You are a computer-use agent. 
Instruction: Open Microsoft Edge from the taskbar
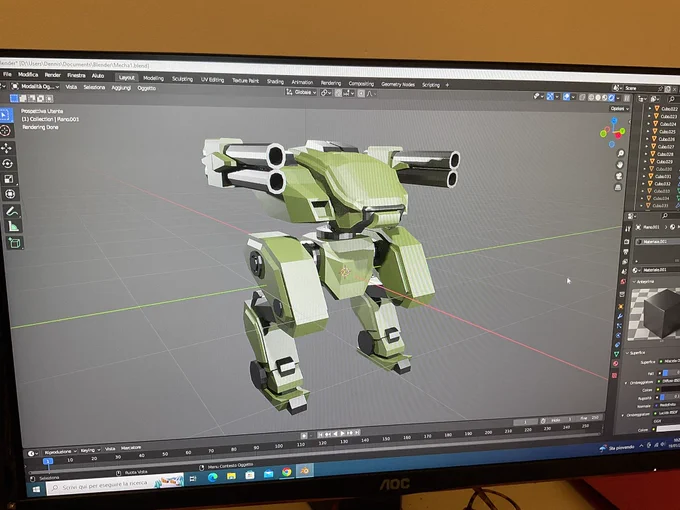[212, 477]
